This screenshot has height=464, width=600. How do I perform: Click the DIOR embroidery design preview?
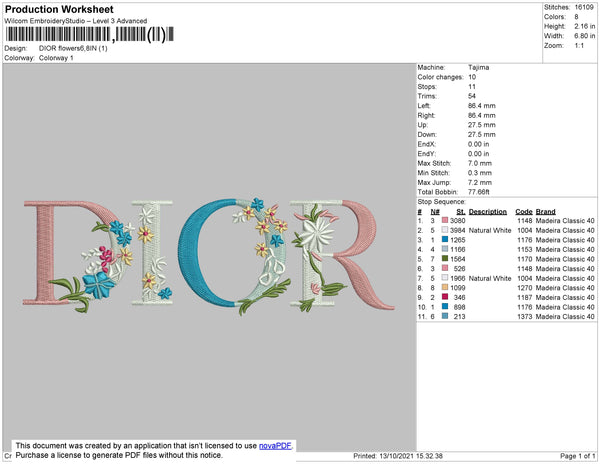coord(209,256)
